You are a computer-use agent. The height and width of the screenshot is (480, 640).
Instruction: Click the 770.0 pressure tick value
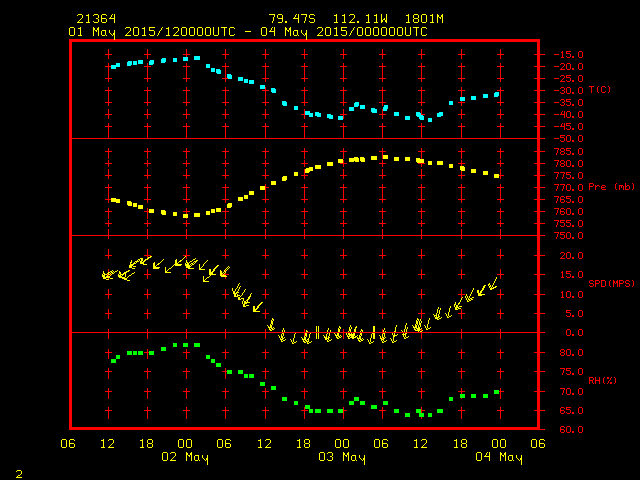(569, 188)
